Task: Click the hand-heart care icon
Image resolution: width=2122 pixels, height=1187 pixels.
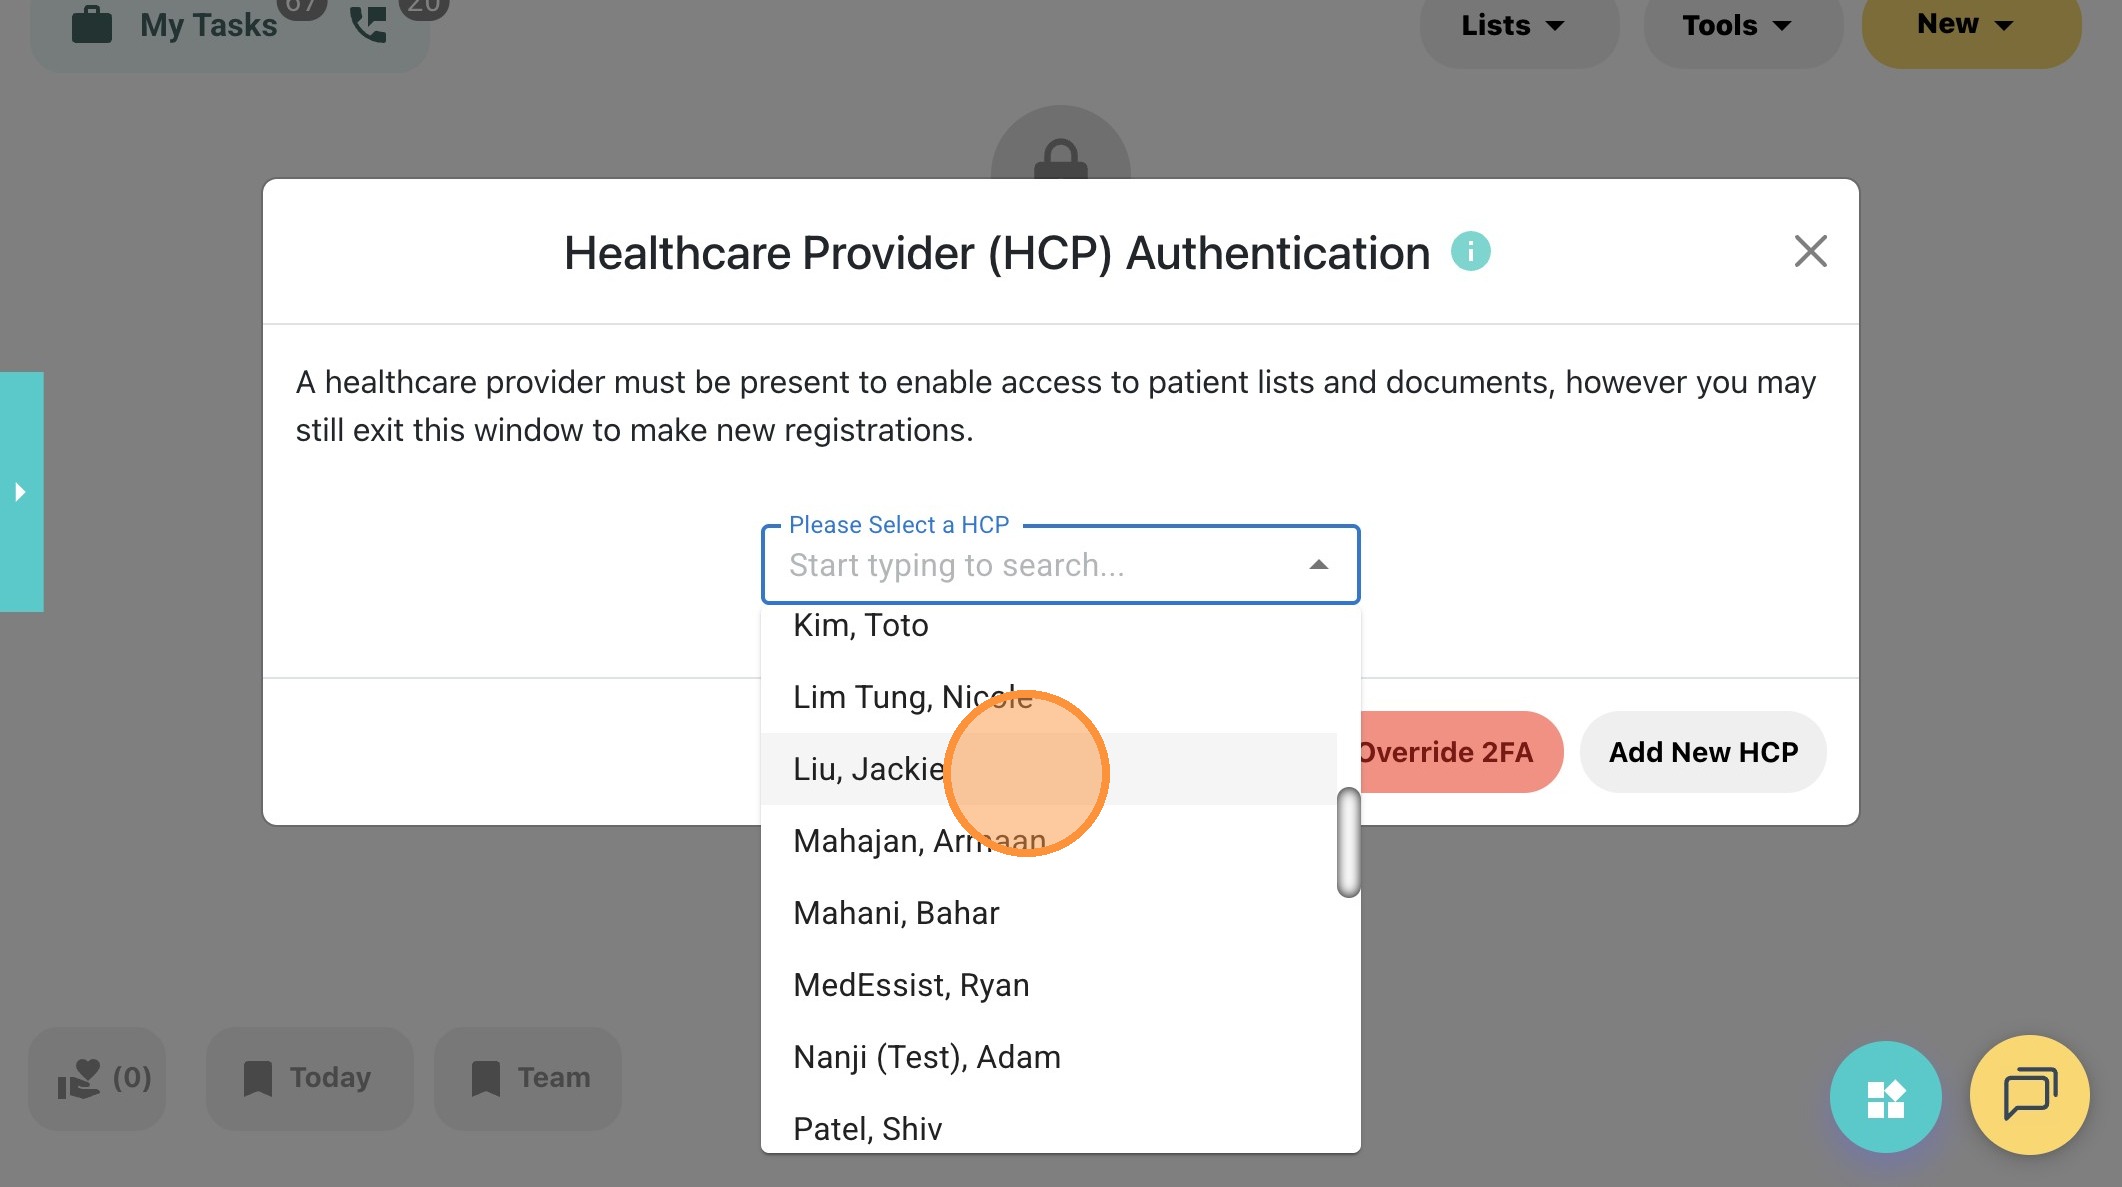Action: pyautogui.click(x=80, y=1078)
